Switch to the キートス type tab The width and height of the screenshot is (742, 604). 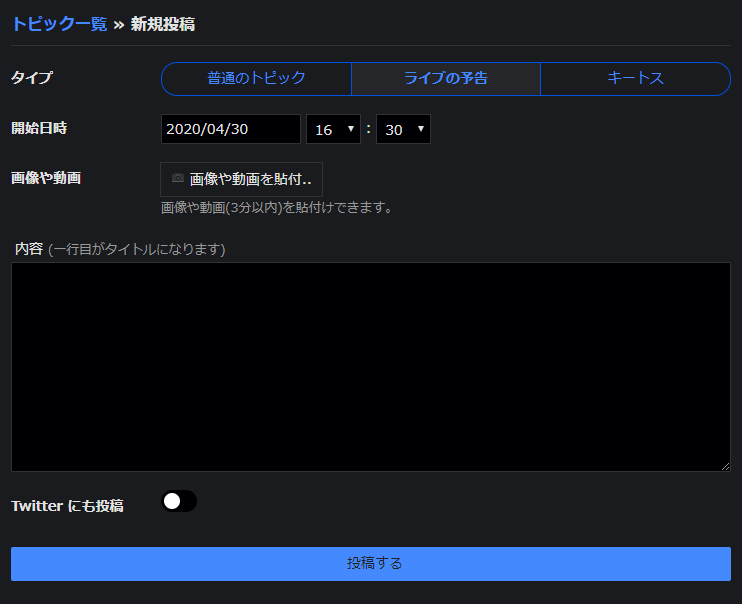pyautogui.click(x=635, y=79)
